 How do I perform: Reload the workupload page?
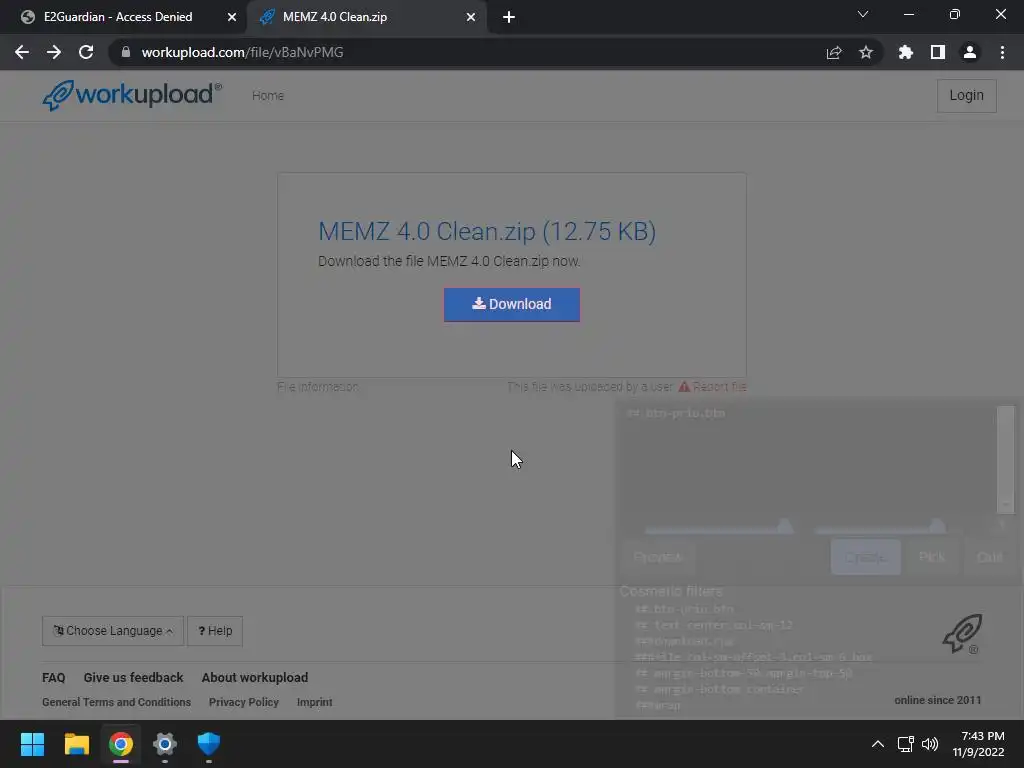pos(86,52)
